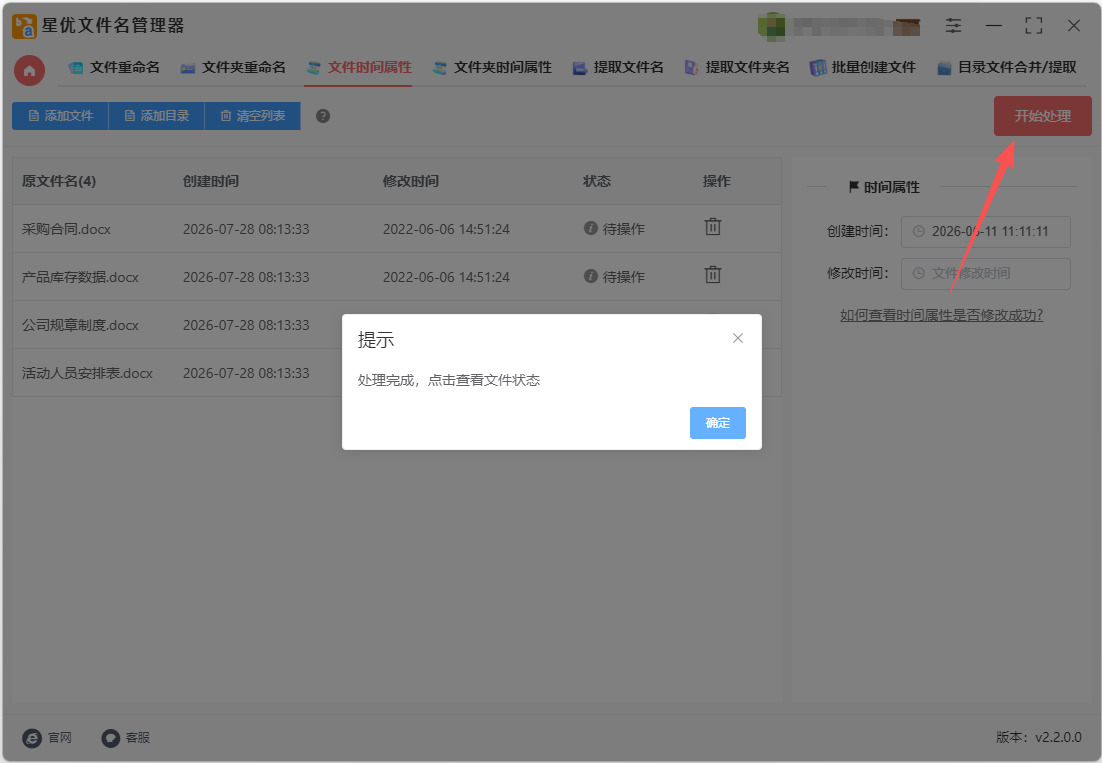1102x763 pixels.
Task: Click 待操作 status of 产品库存数据.docx
Action: point(614,277)
